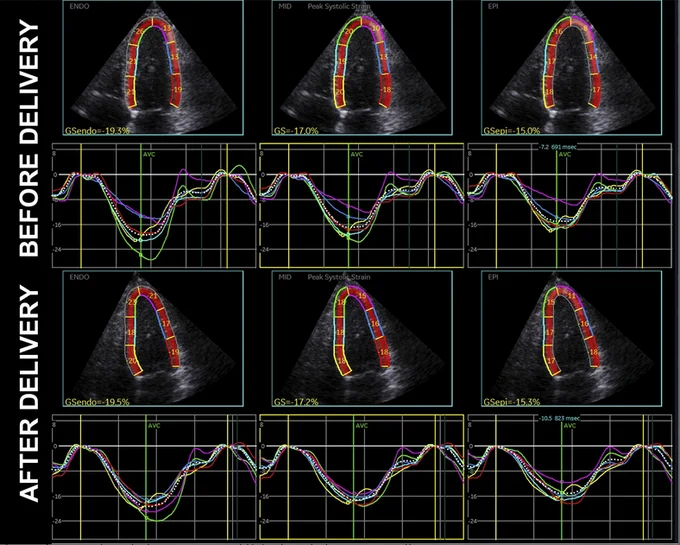
Task: Click the -7.2 691 msec readout
Action: click(558, 147)
